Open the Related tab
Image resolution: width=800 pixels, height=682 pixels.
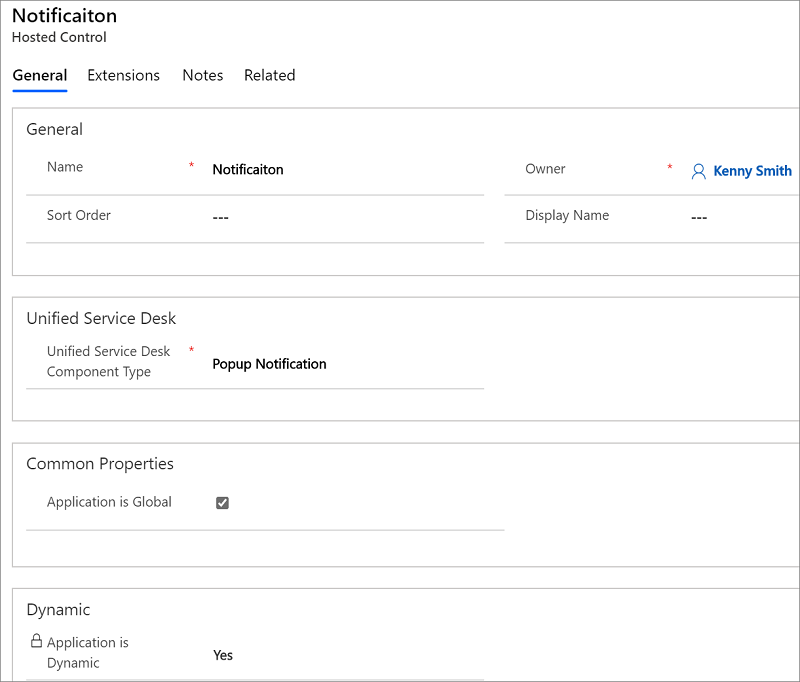(x=269, y=75)
